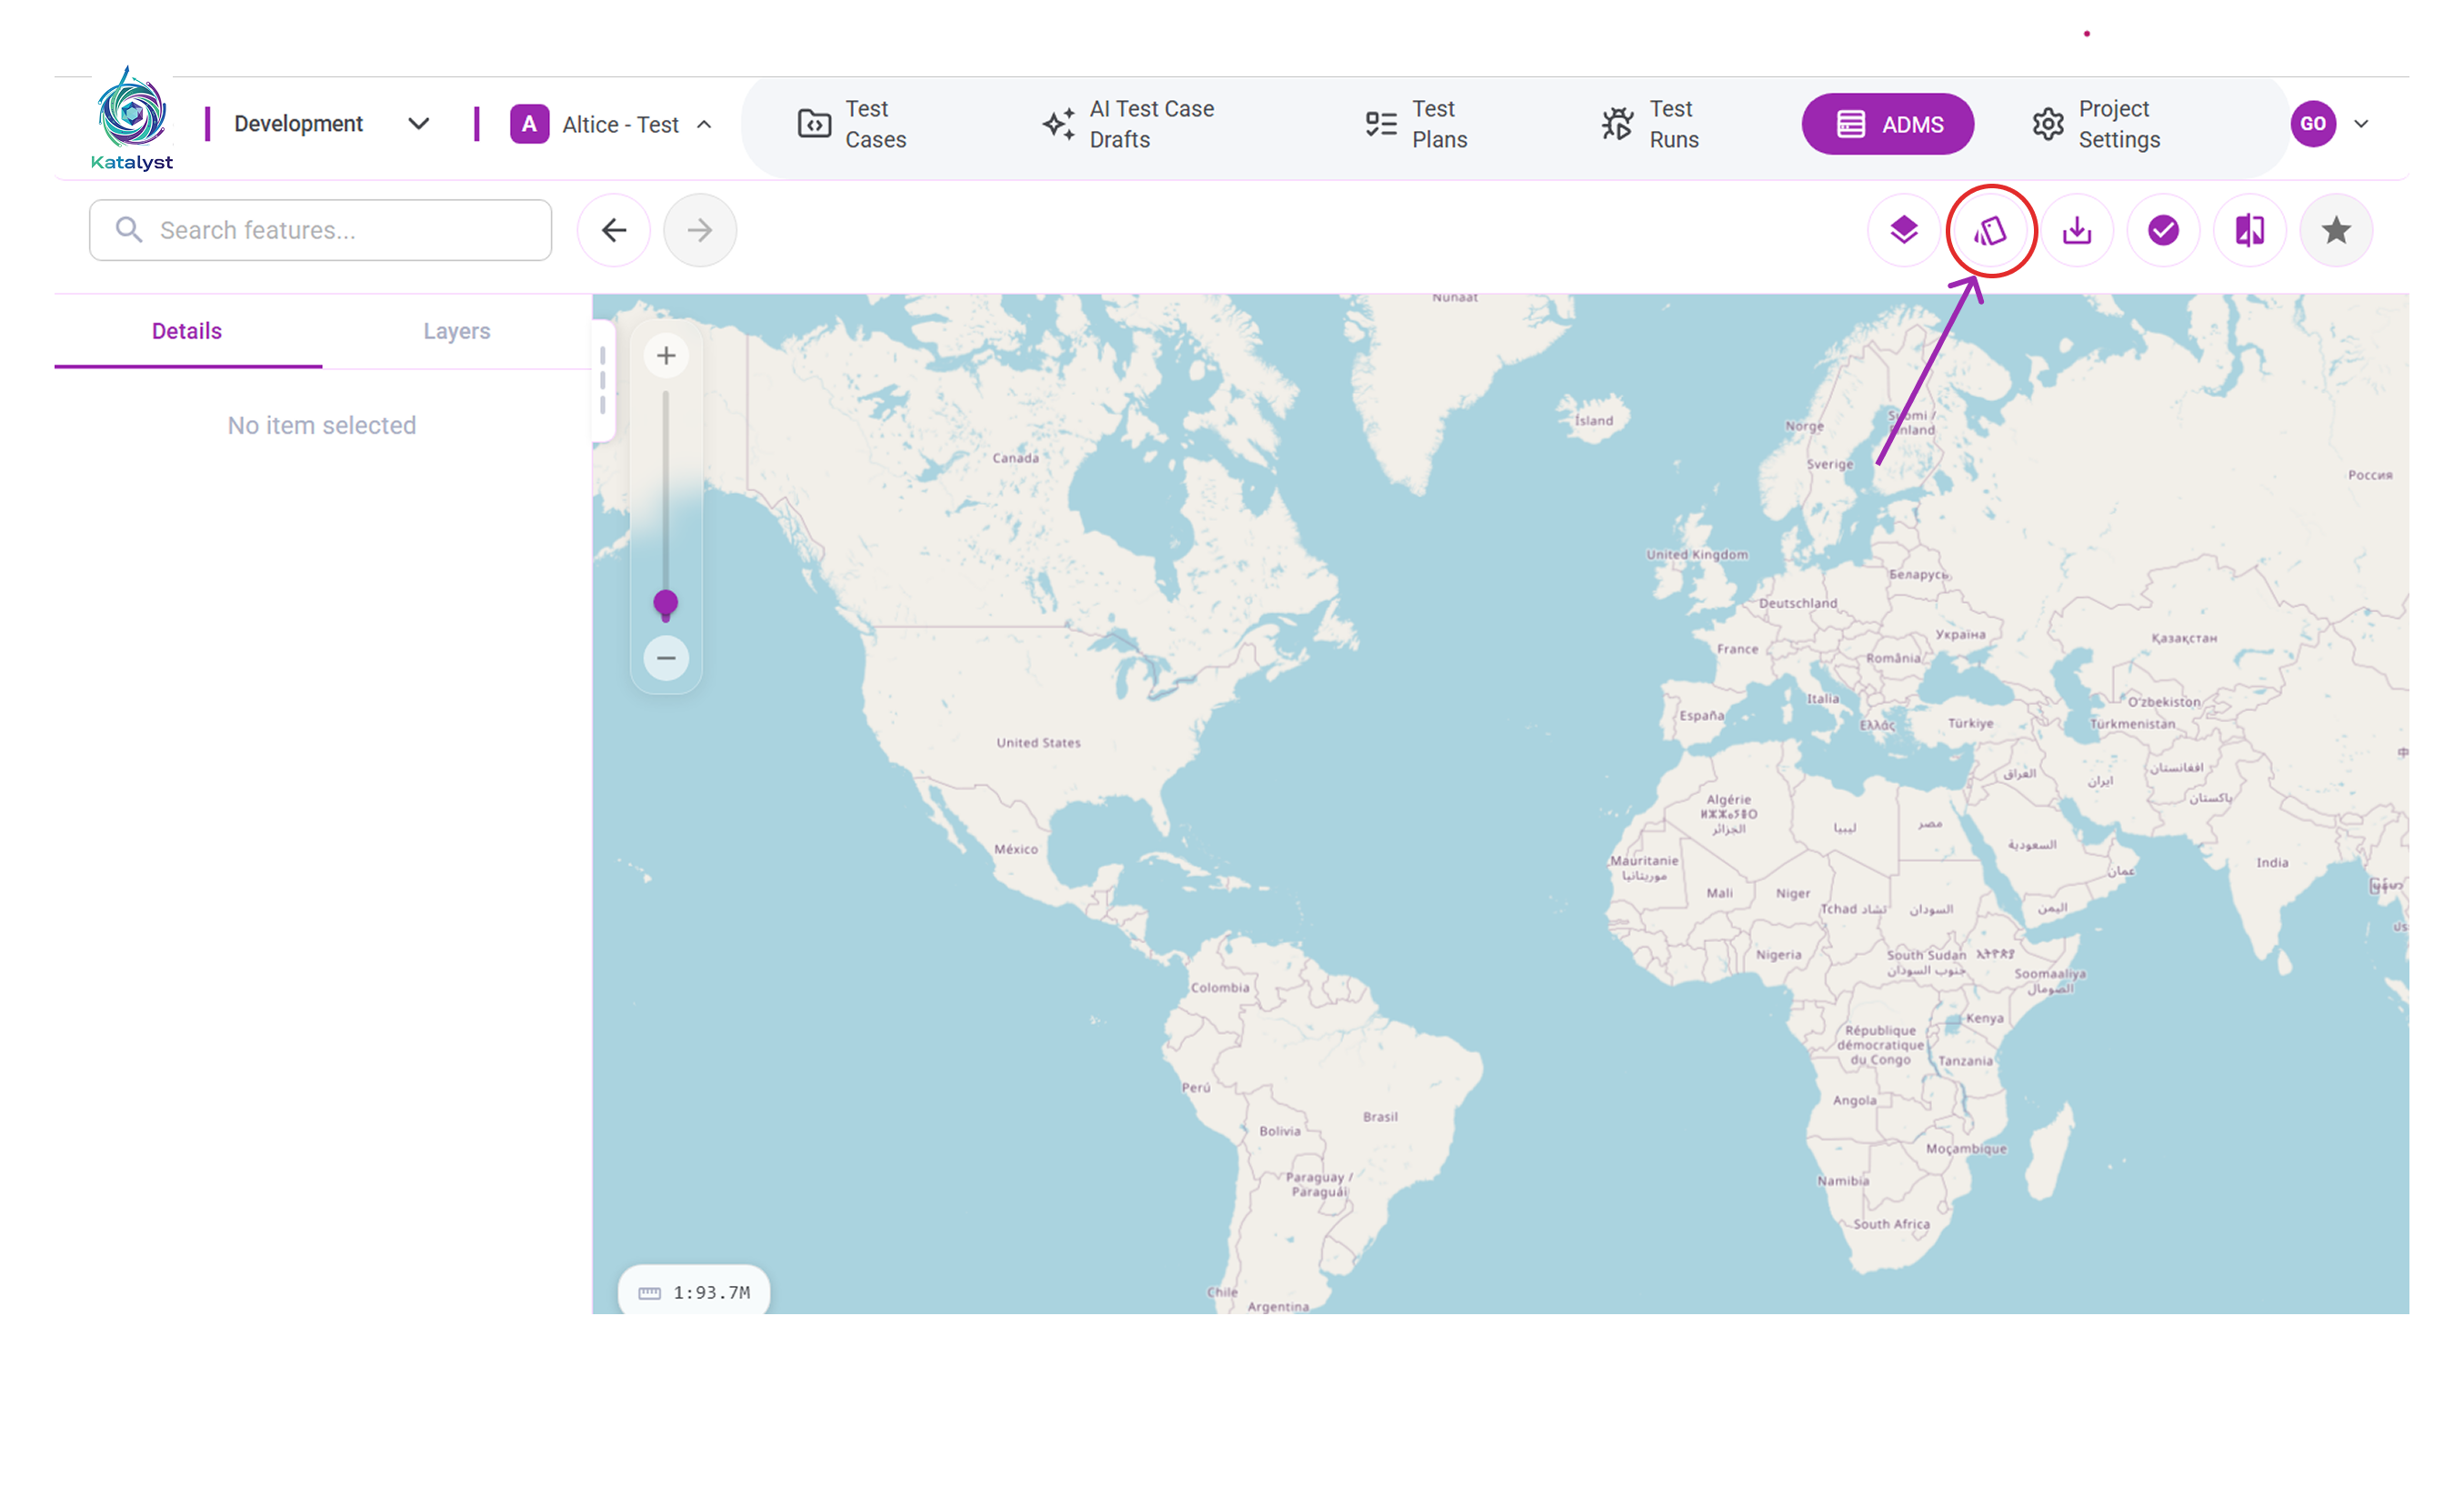Open the GO user avatar menu
Viewport: 2464px width, 1507px height.
[2313, 124]
